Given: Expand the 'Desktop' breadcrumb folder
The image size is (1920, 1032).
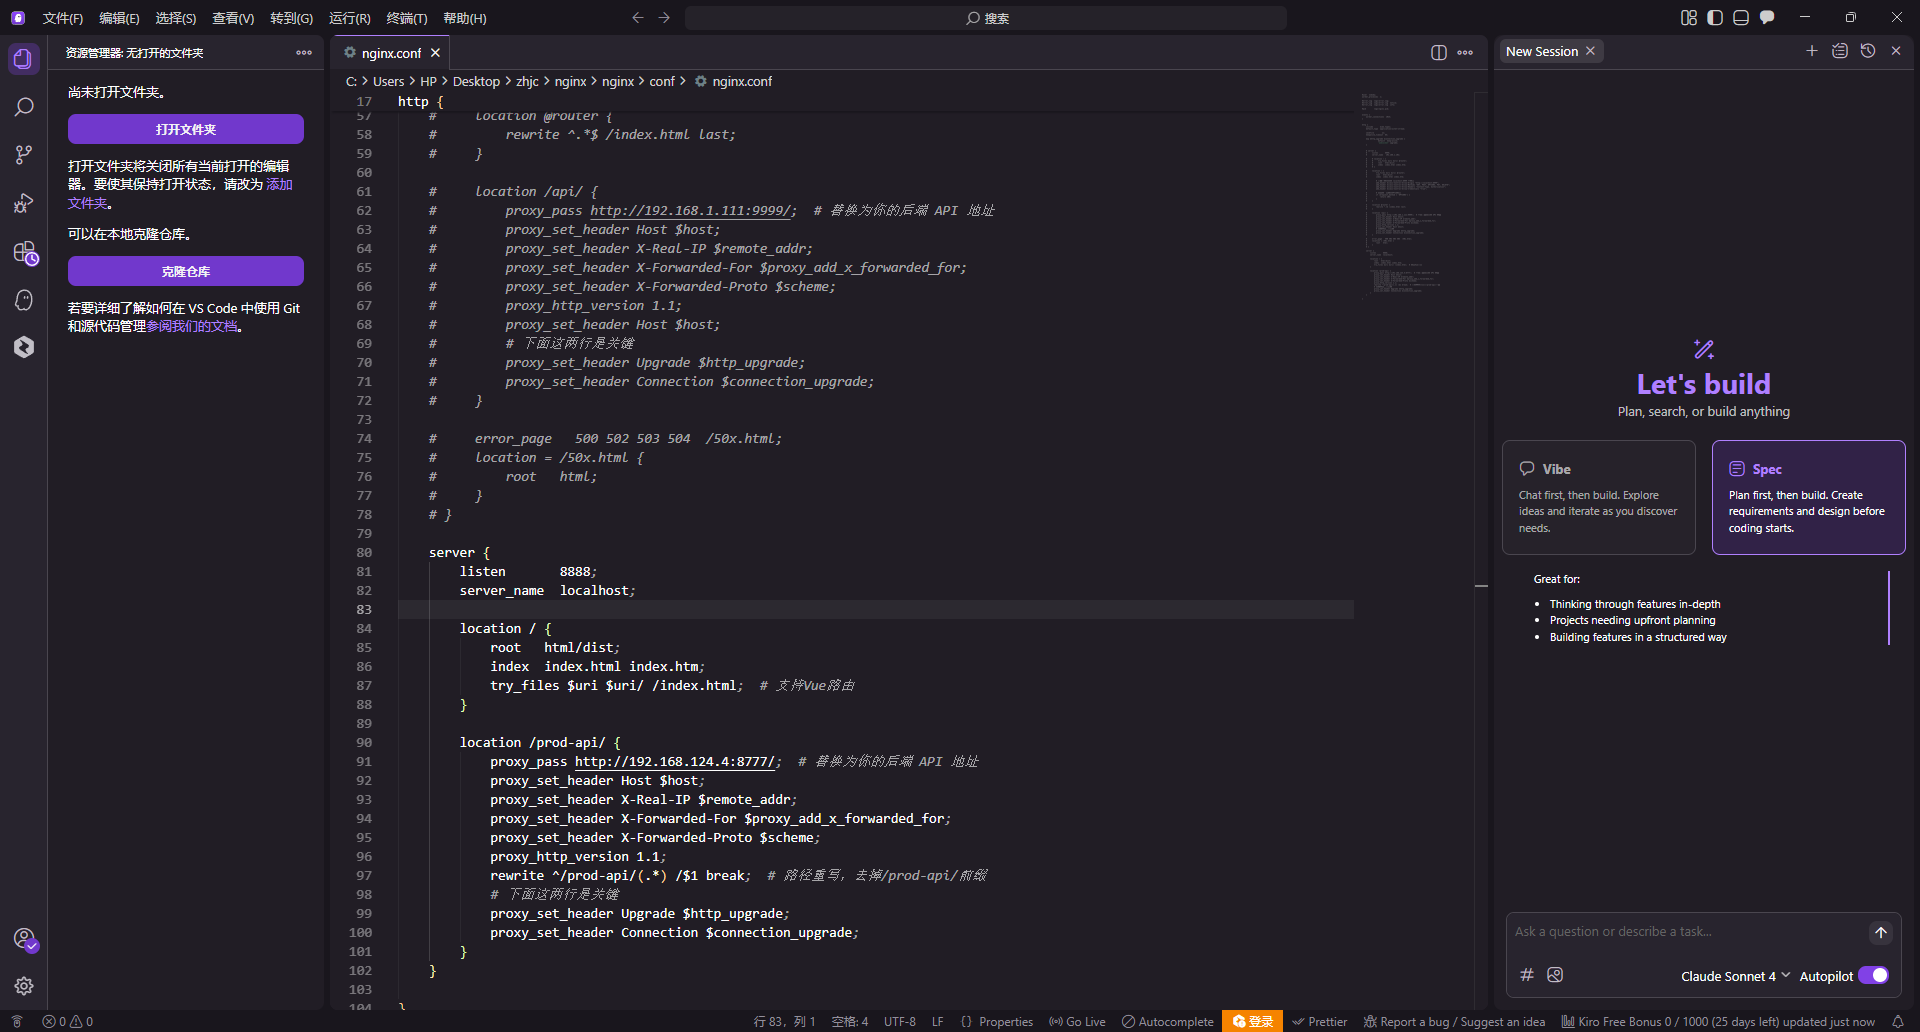Looking at the screenshot, I should [476, 82].
